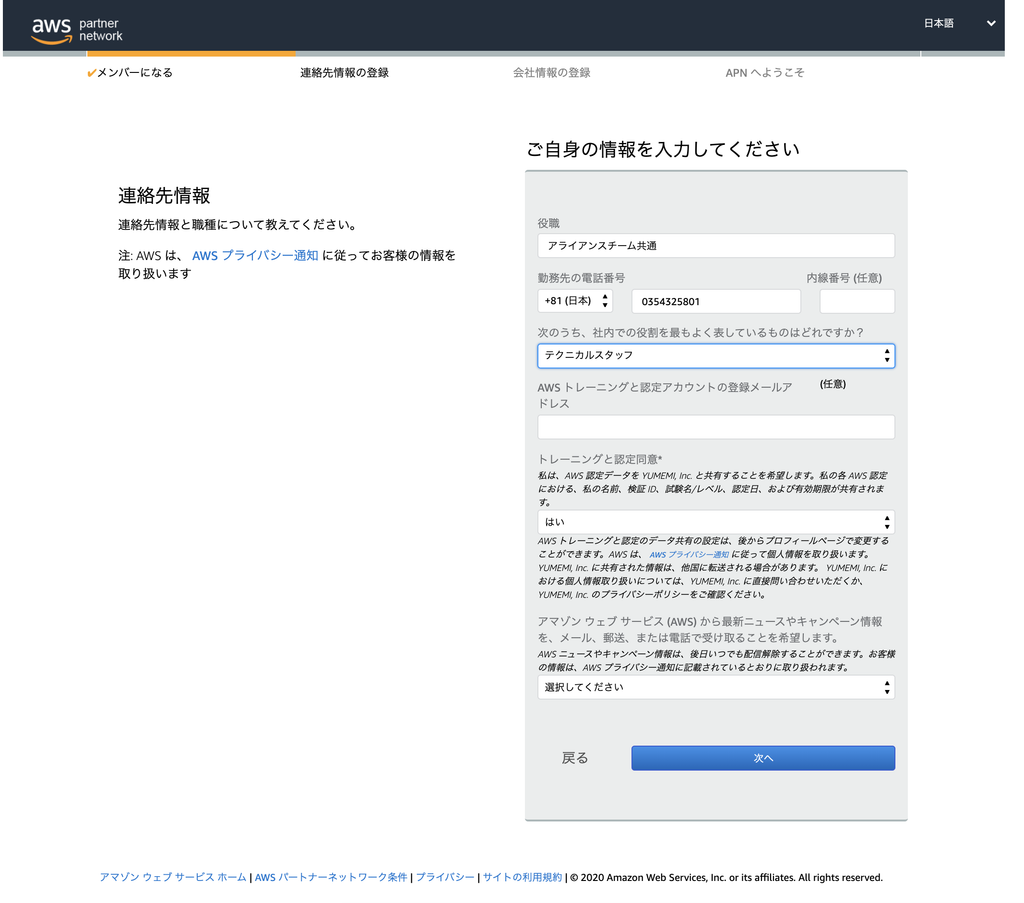
Task: Open the サイトの利用規約 footer link
Action: pos(522,878)
